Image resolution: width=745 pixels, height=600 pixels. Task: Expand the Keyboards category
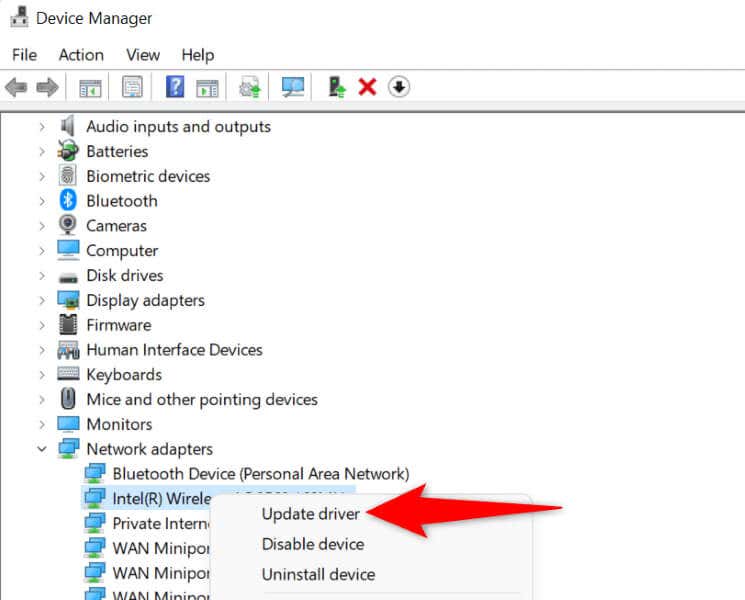point(42,375)
